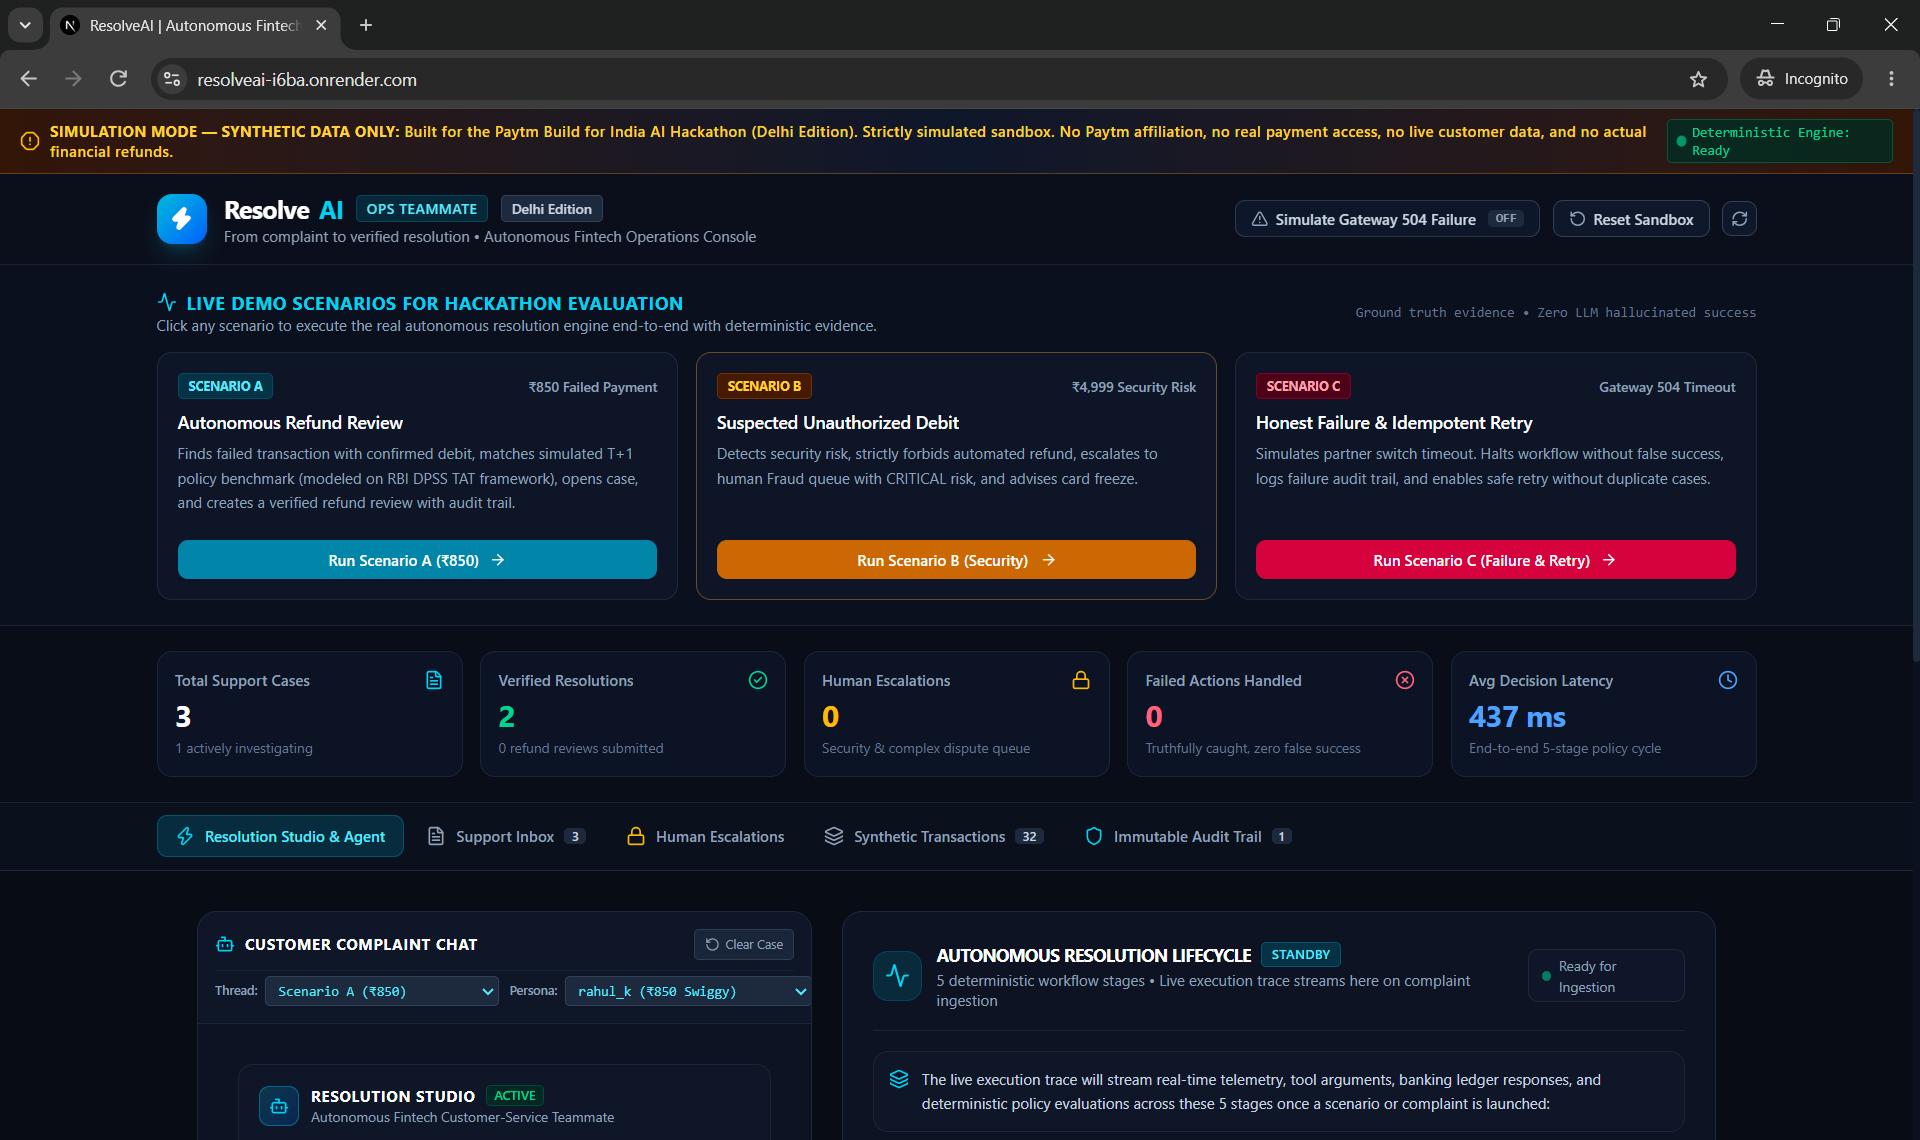Click 'Autonomous Refund Review' heading
Viewport: 1920px width, 1140px height.
click(x=290, y=423)
